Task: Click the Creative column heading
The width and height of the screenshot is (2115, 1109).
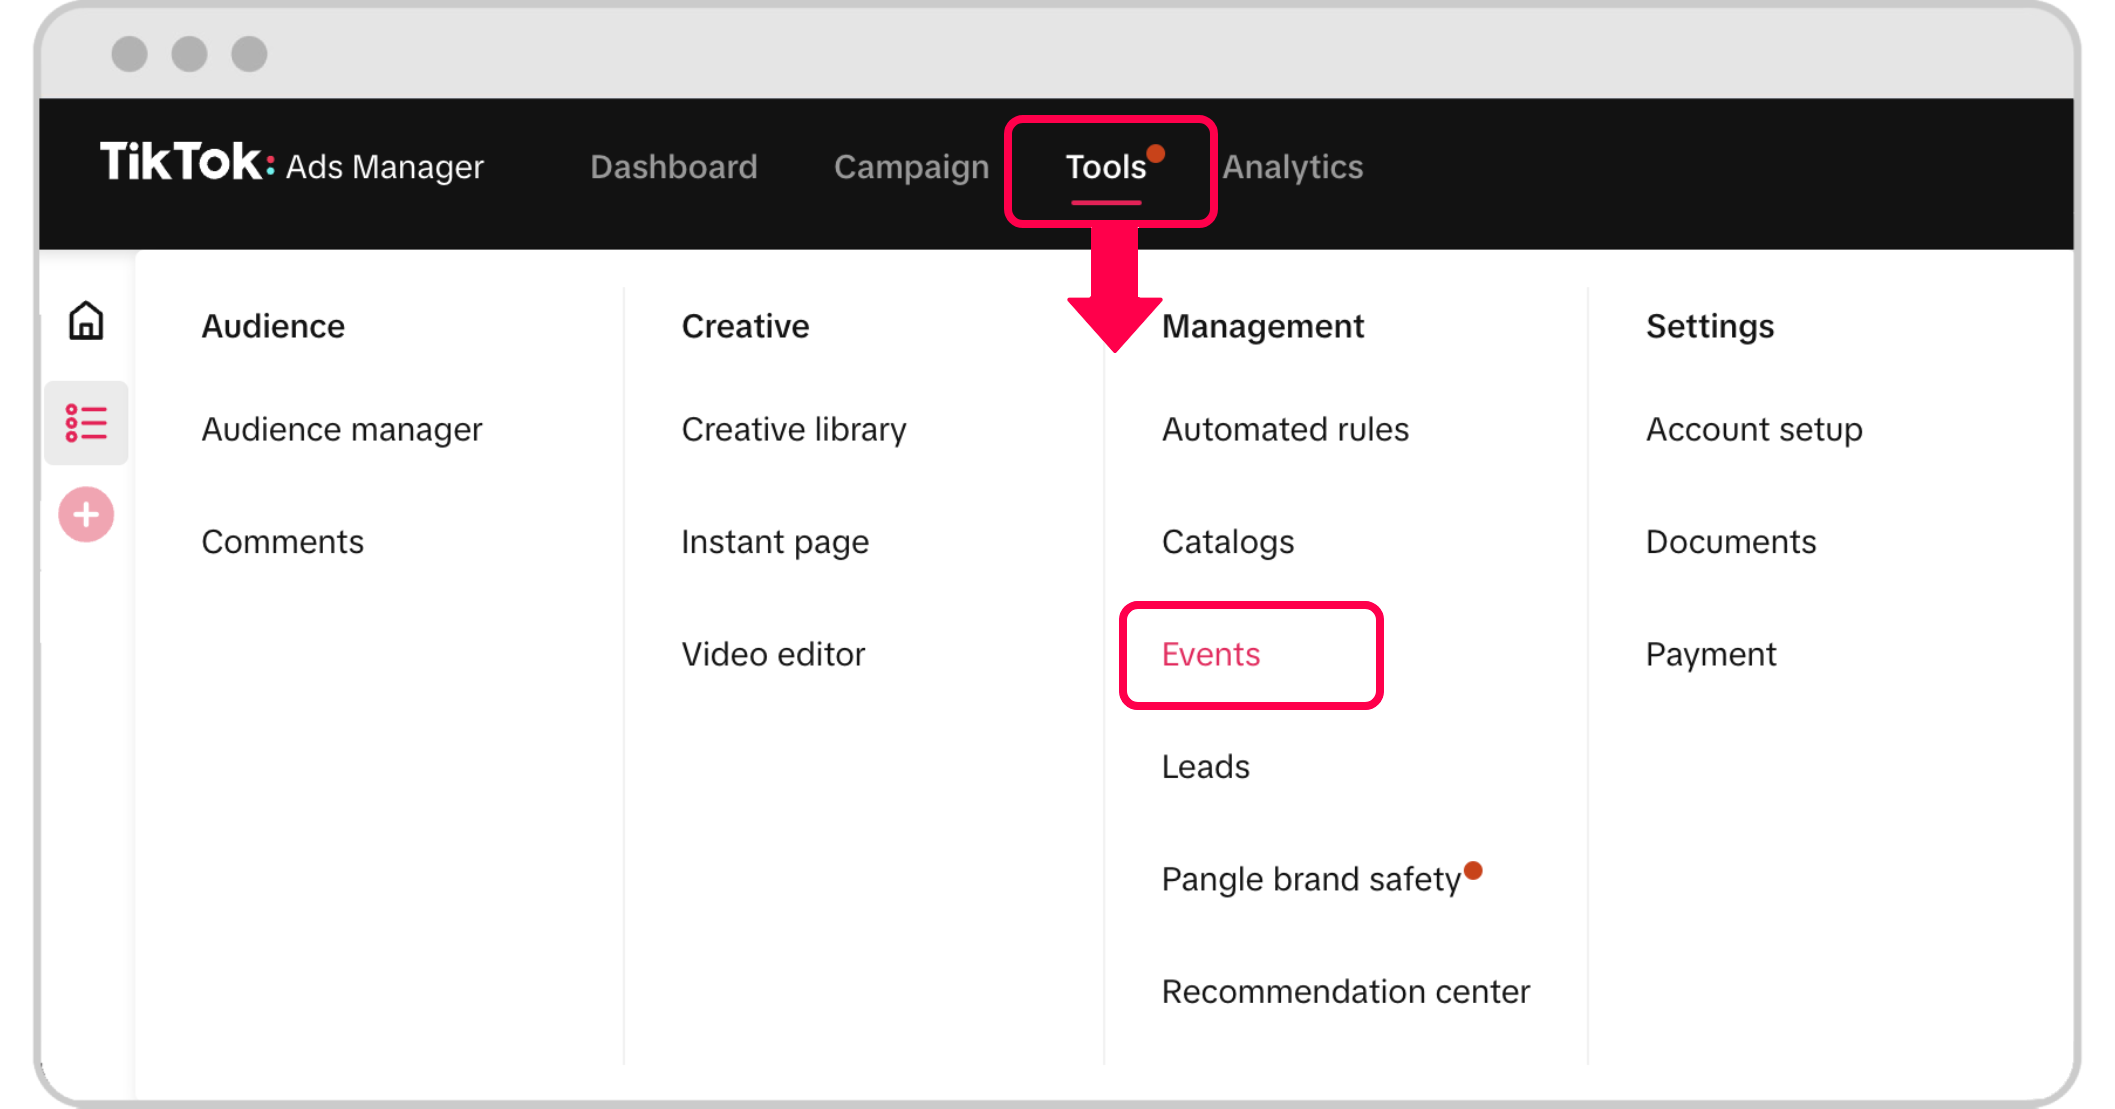Action: tap(745, 326)
